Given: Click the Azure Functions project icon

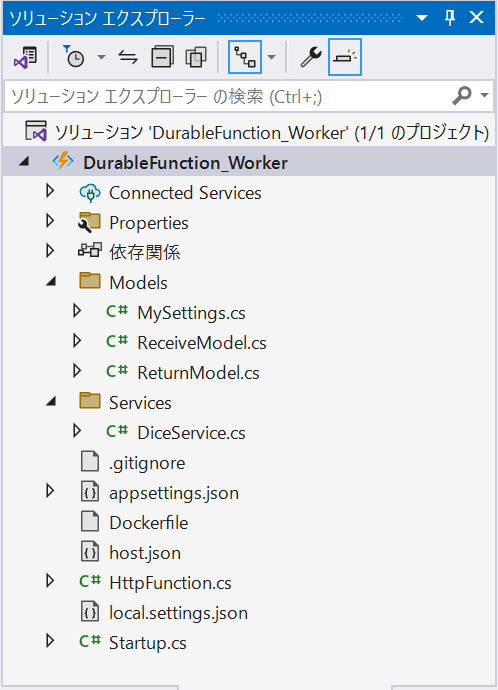Looking at the screenshot, I should (63, 161).
